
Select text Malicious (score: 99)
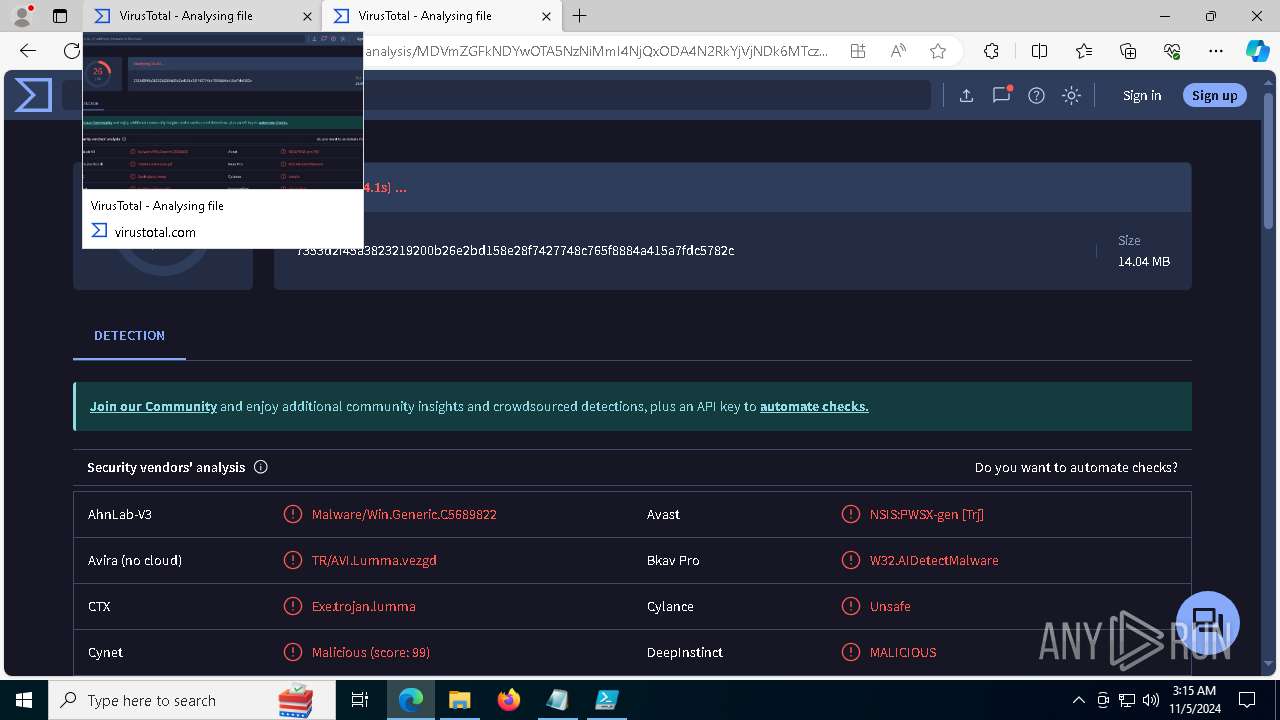pos(370,652)
